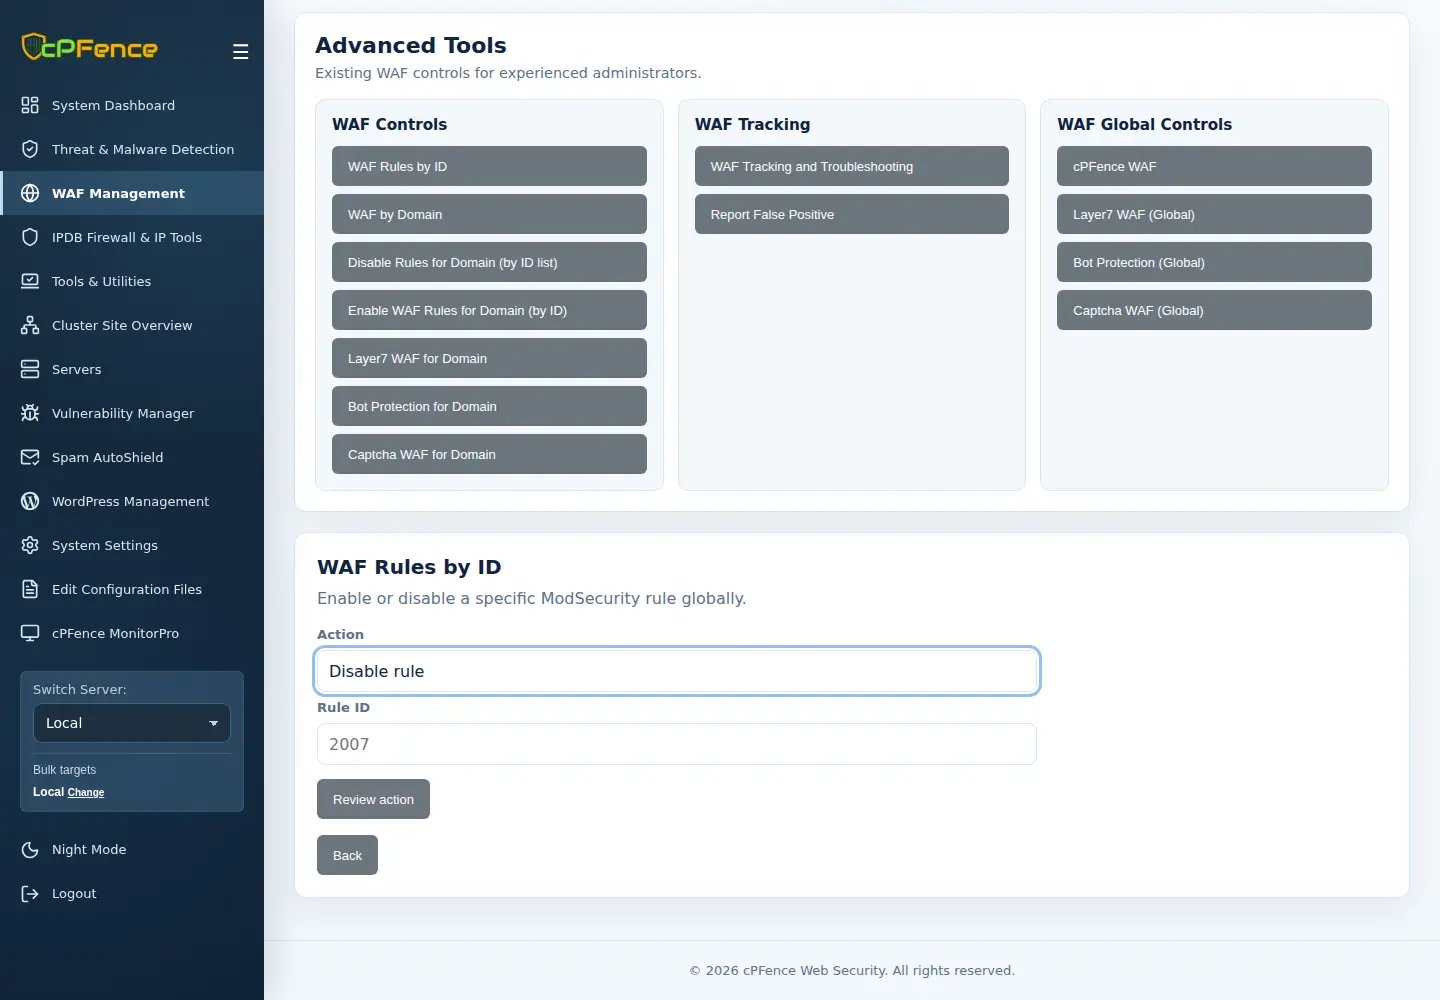Click the Back button
Image resolution: width=1440 pixels, height=1000 pixels.
pyautogui.click(x=347, y=855)
